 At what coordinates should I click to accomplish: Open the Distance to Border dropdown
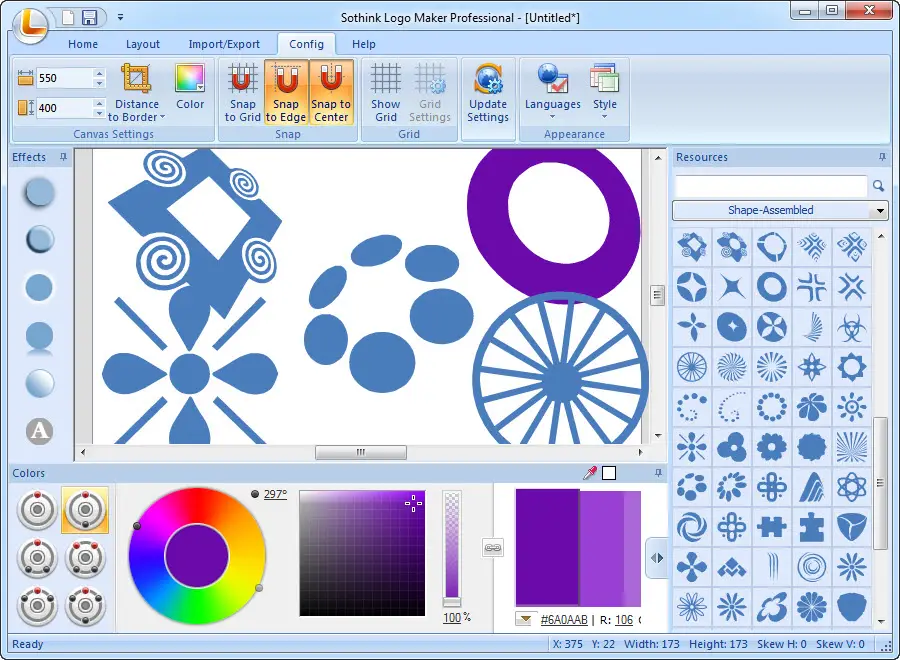137,92
